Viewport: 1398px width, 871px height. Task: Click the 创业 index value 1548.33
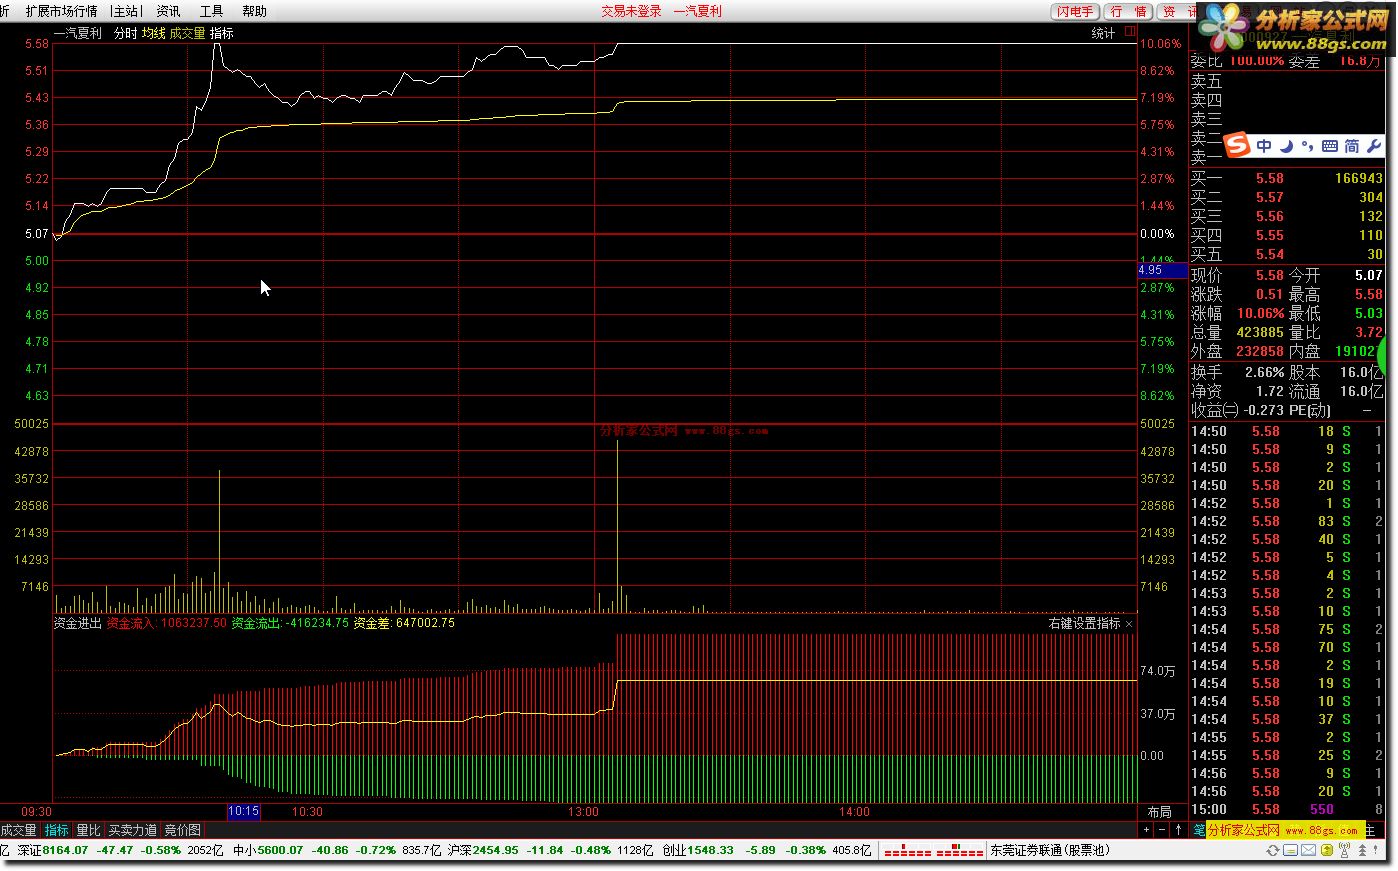click(711, 851)
